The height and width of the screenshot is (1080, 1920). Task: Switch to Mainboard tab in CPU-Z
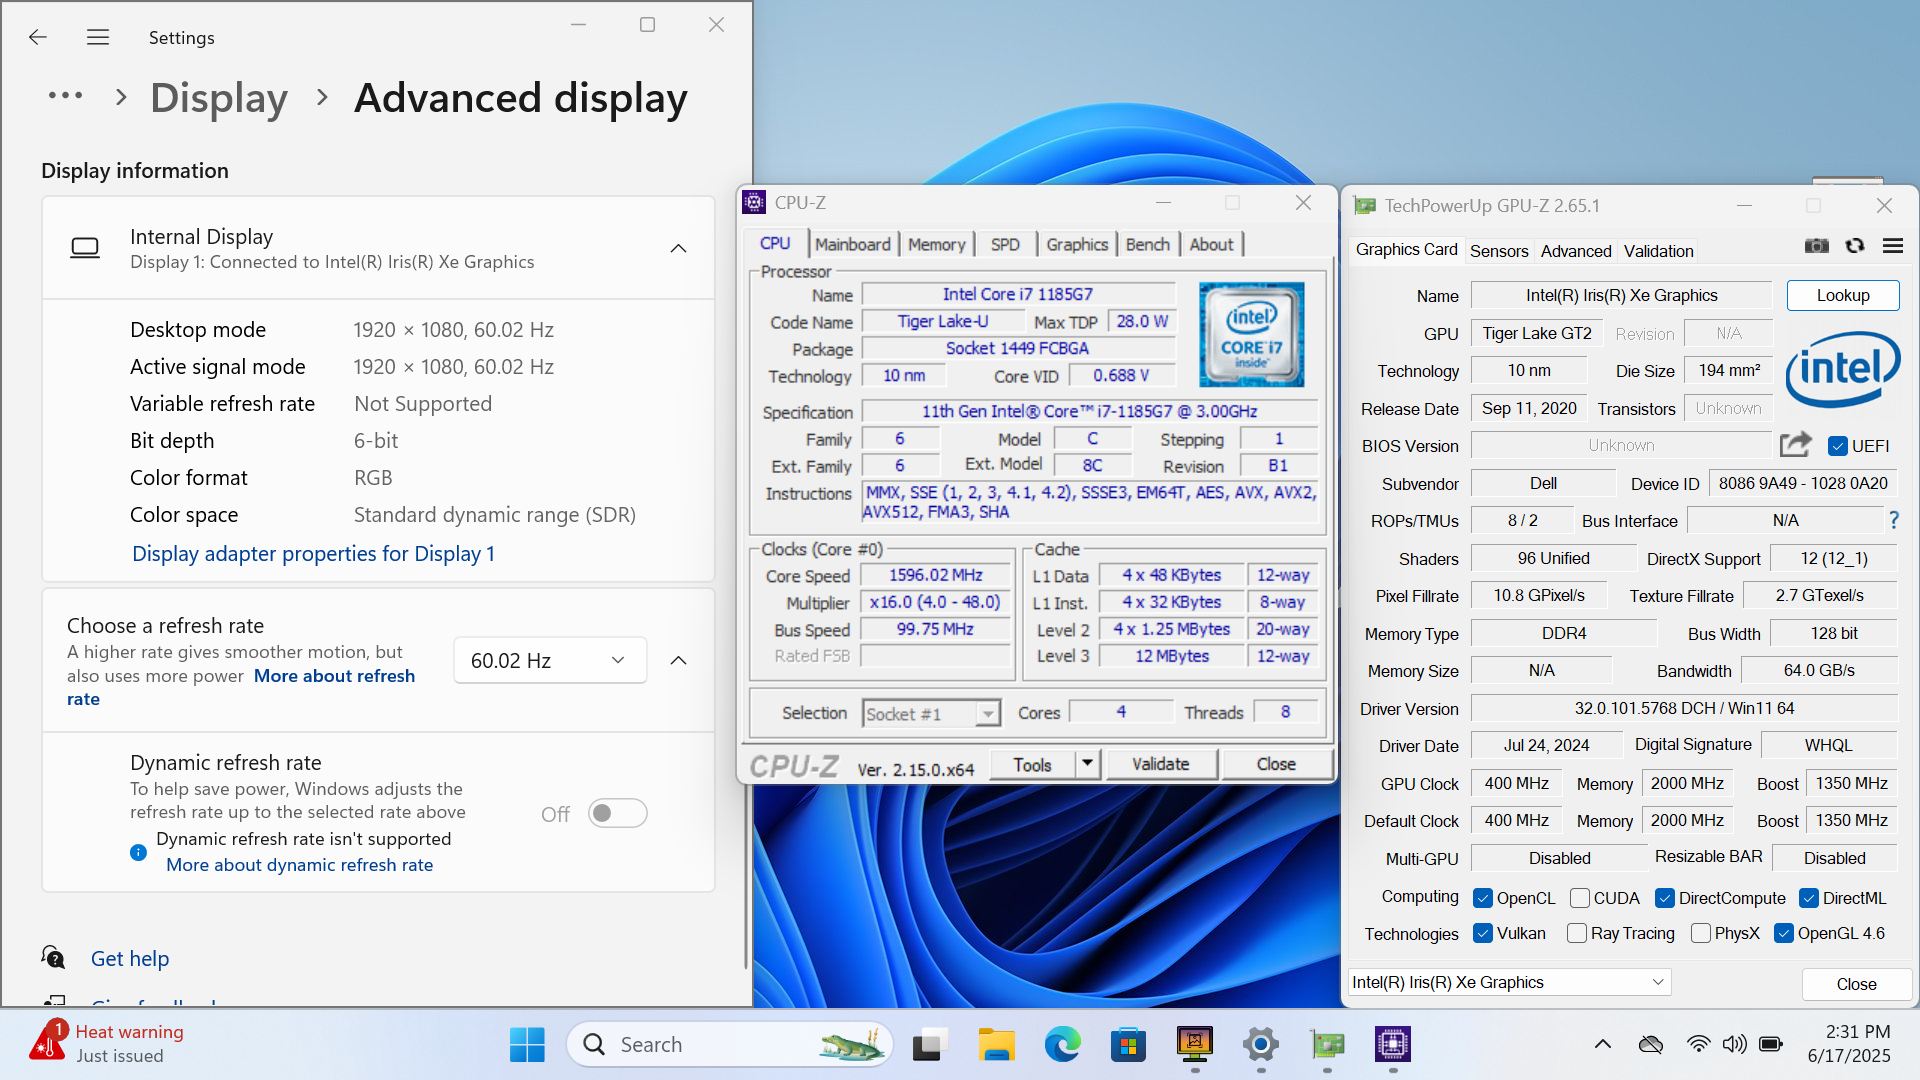[x=852, y=244]
